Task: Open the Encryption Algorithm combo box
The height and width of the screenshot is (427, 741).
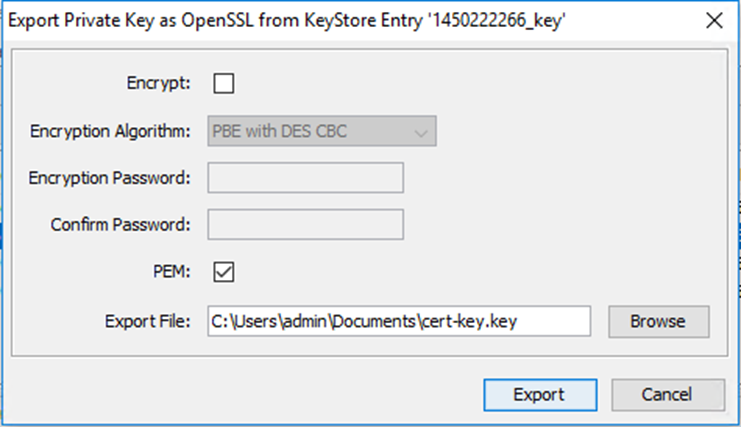Action: tap(320, 131)
